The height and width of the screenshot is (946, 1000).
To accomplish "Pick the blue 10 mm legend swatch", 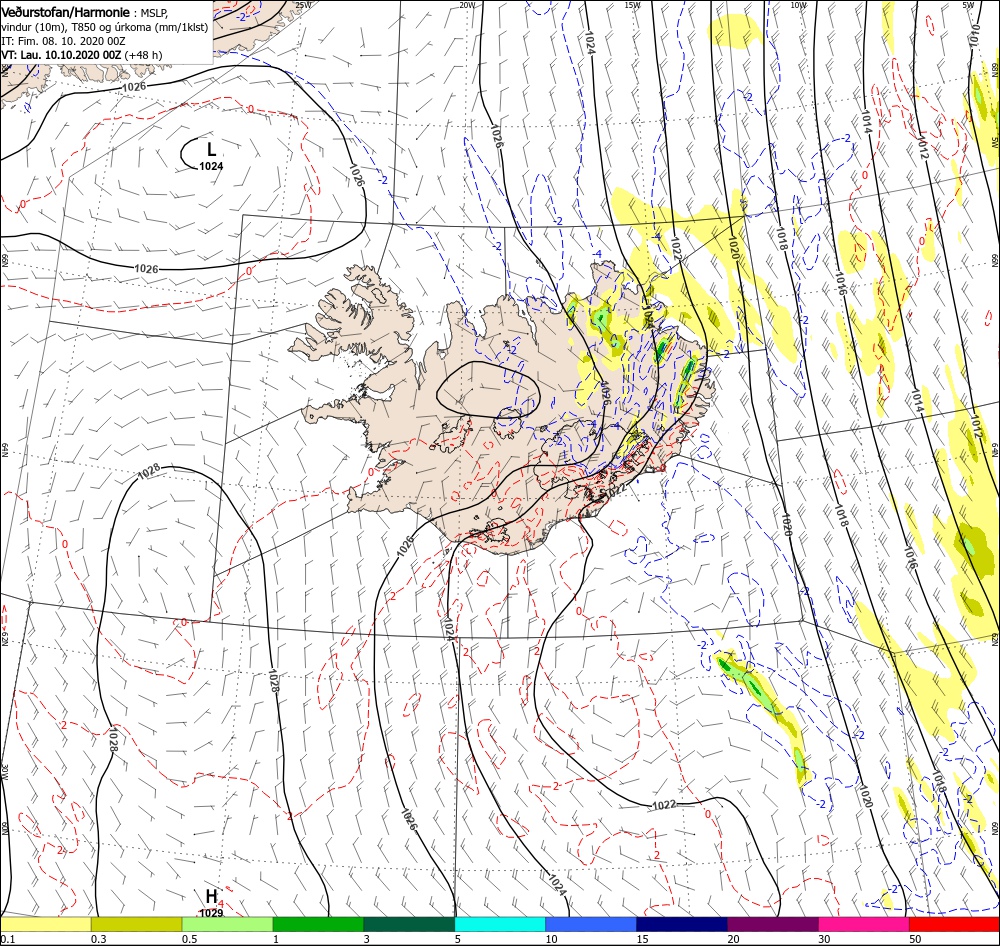I will pyautogui.click(x=591, y=924).
